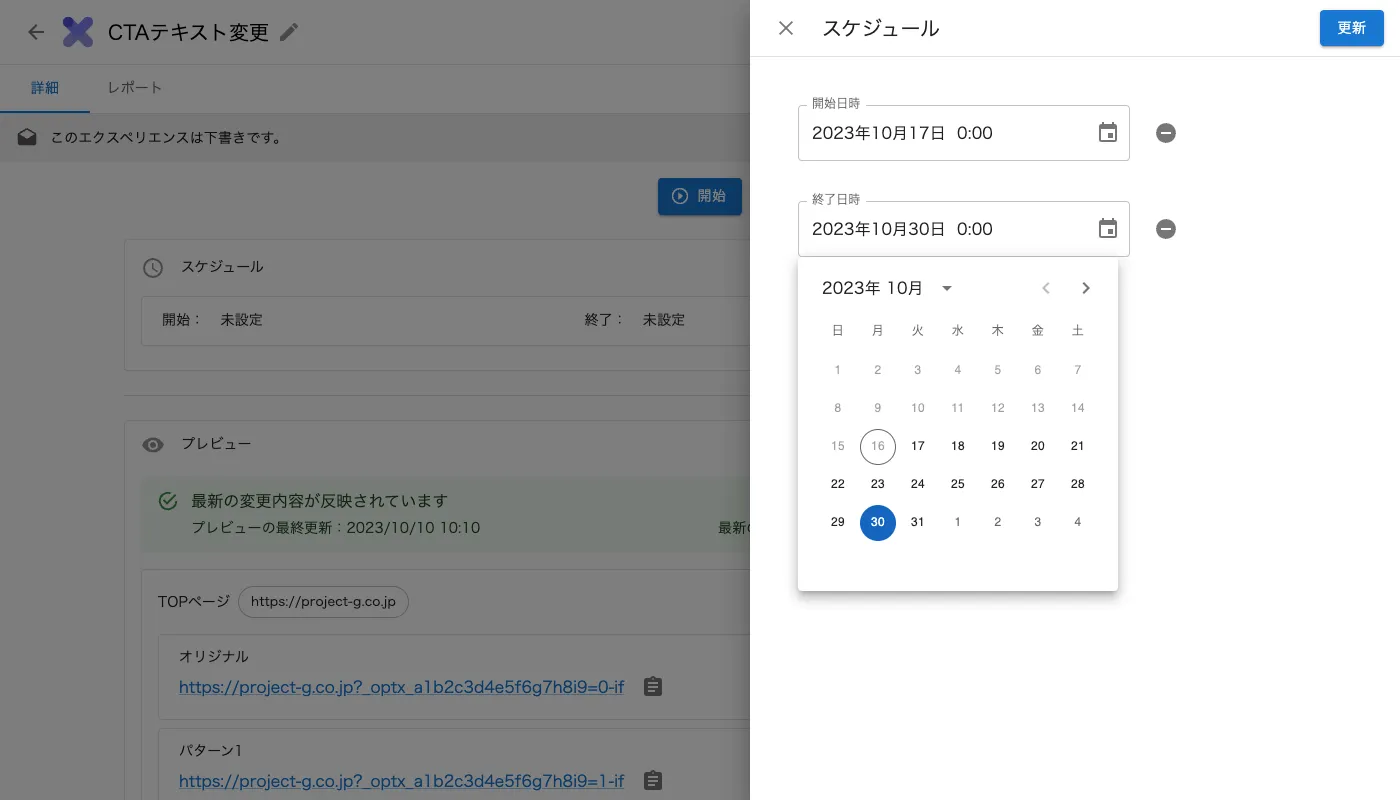This screenshot has height=800, width=1400.
Task: Remove the start date with minus icon
Action: [x=1166, y=133]
